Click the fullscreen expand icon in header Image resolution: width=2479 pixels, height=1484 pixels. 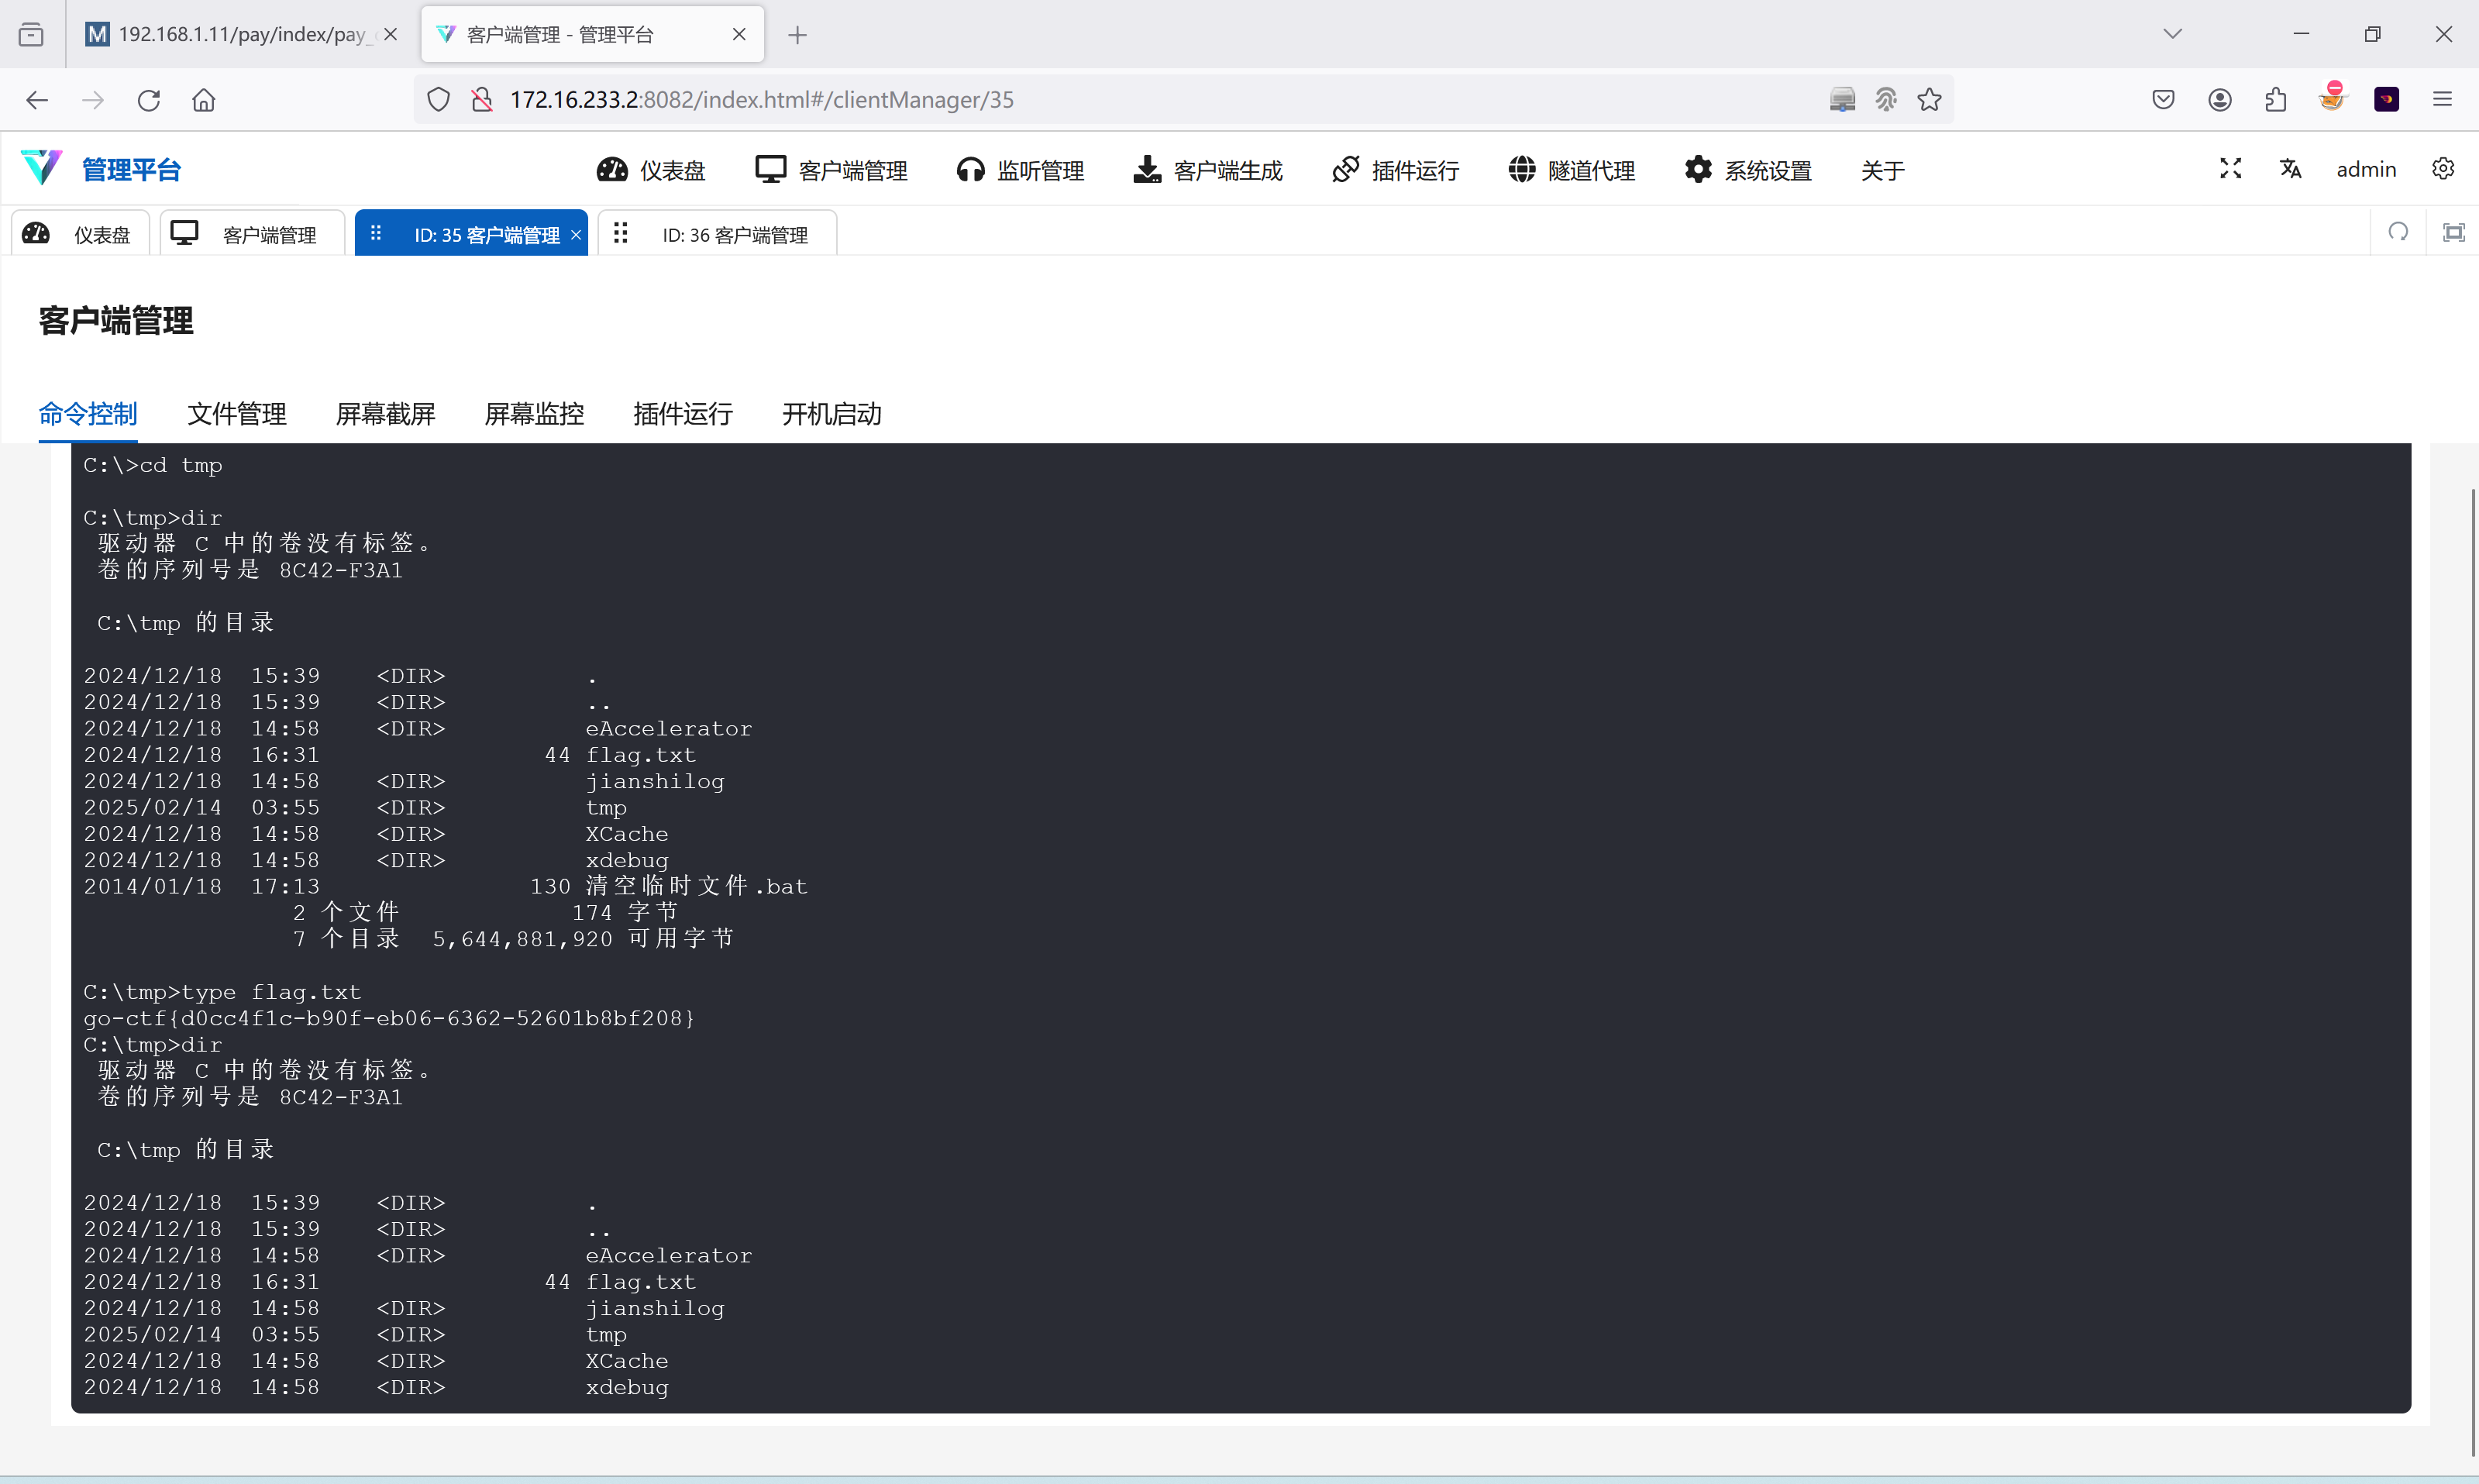2230,169
